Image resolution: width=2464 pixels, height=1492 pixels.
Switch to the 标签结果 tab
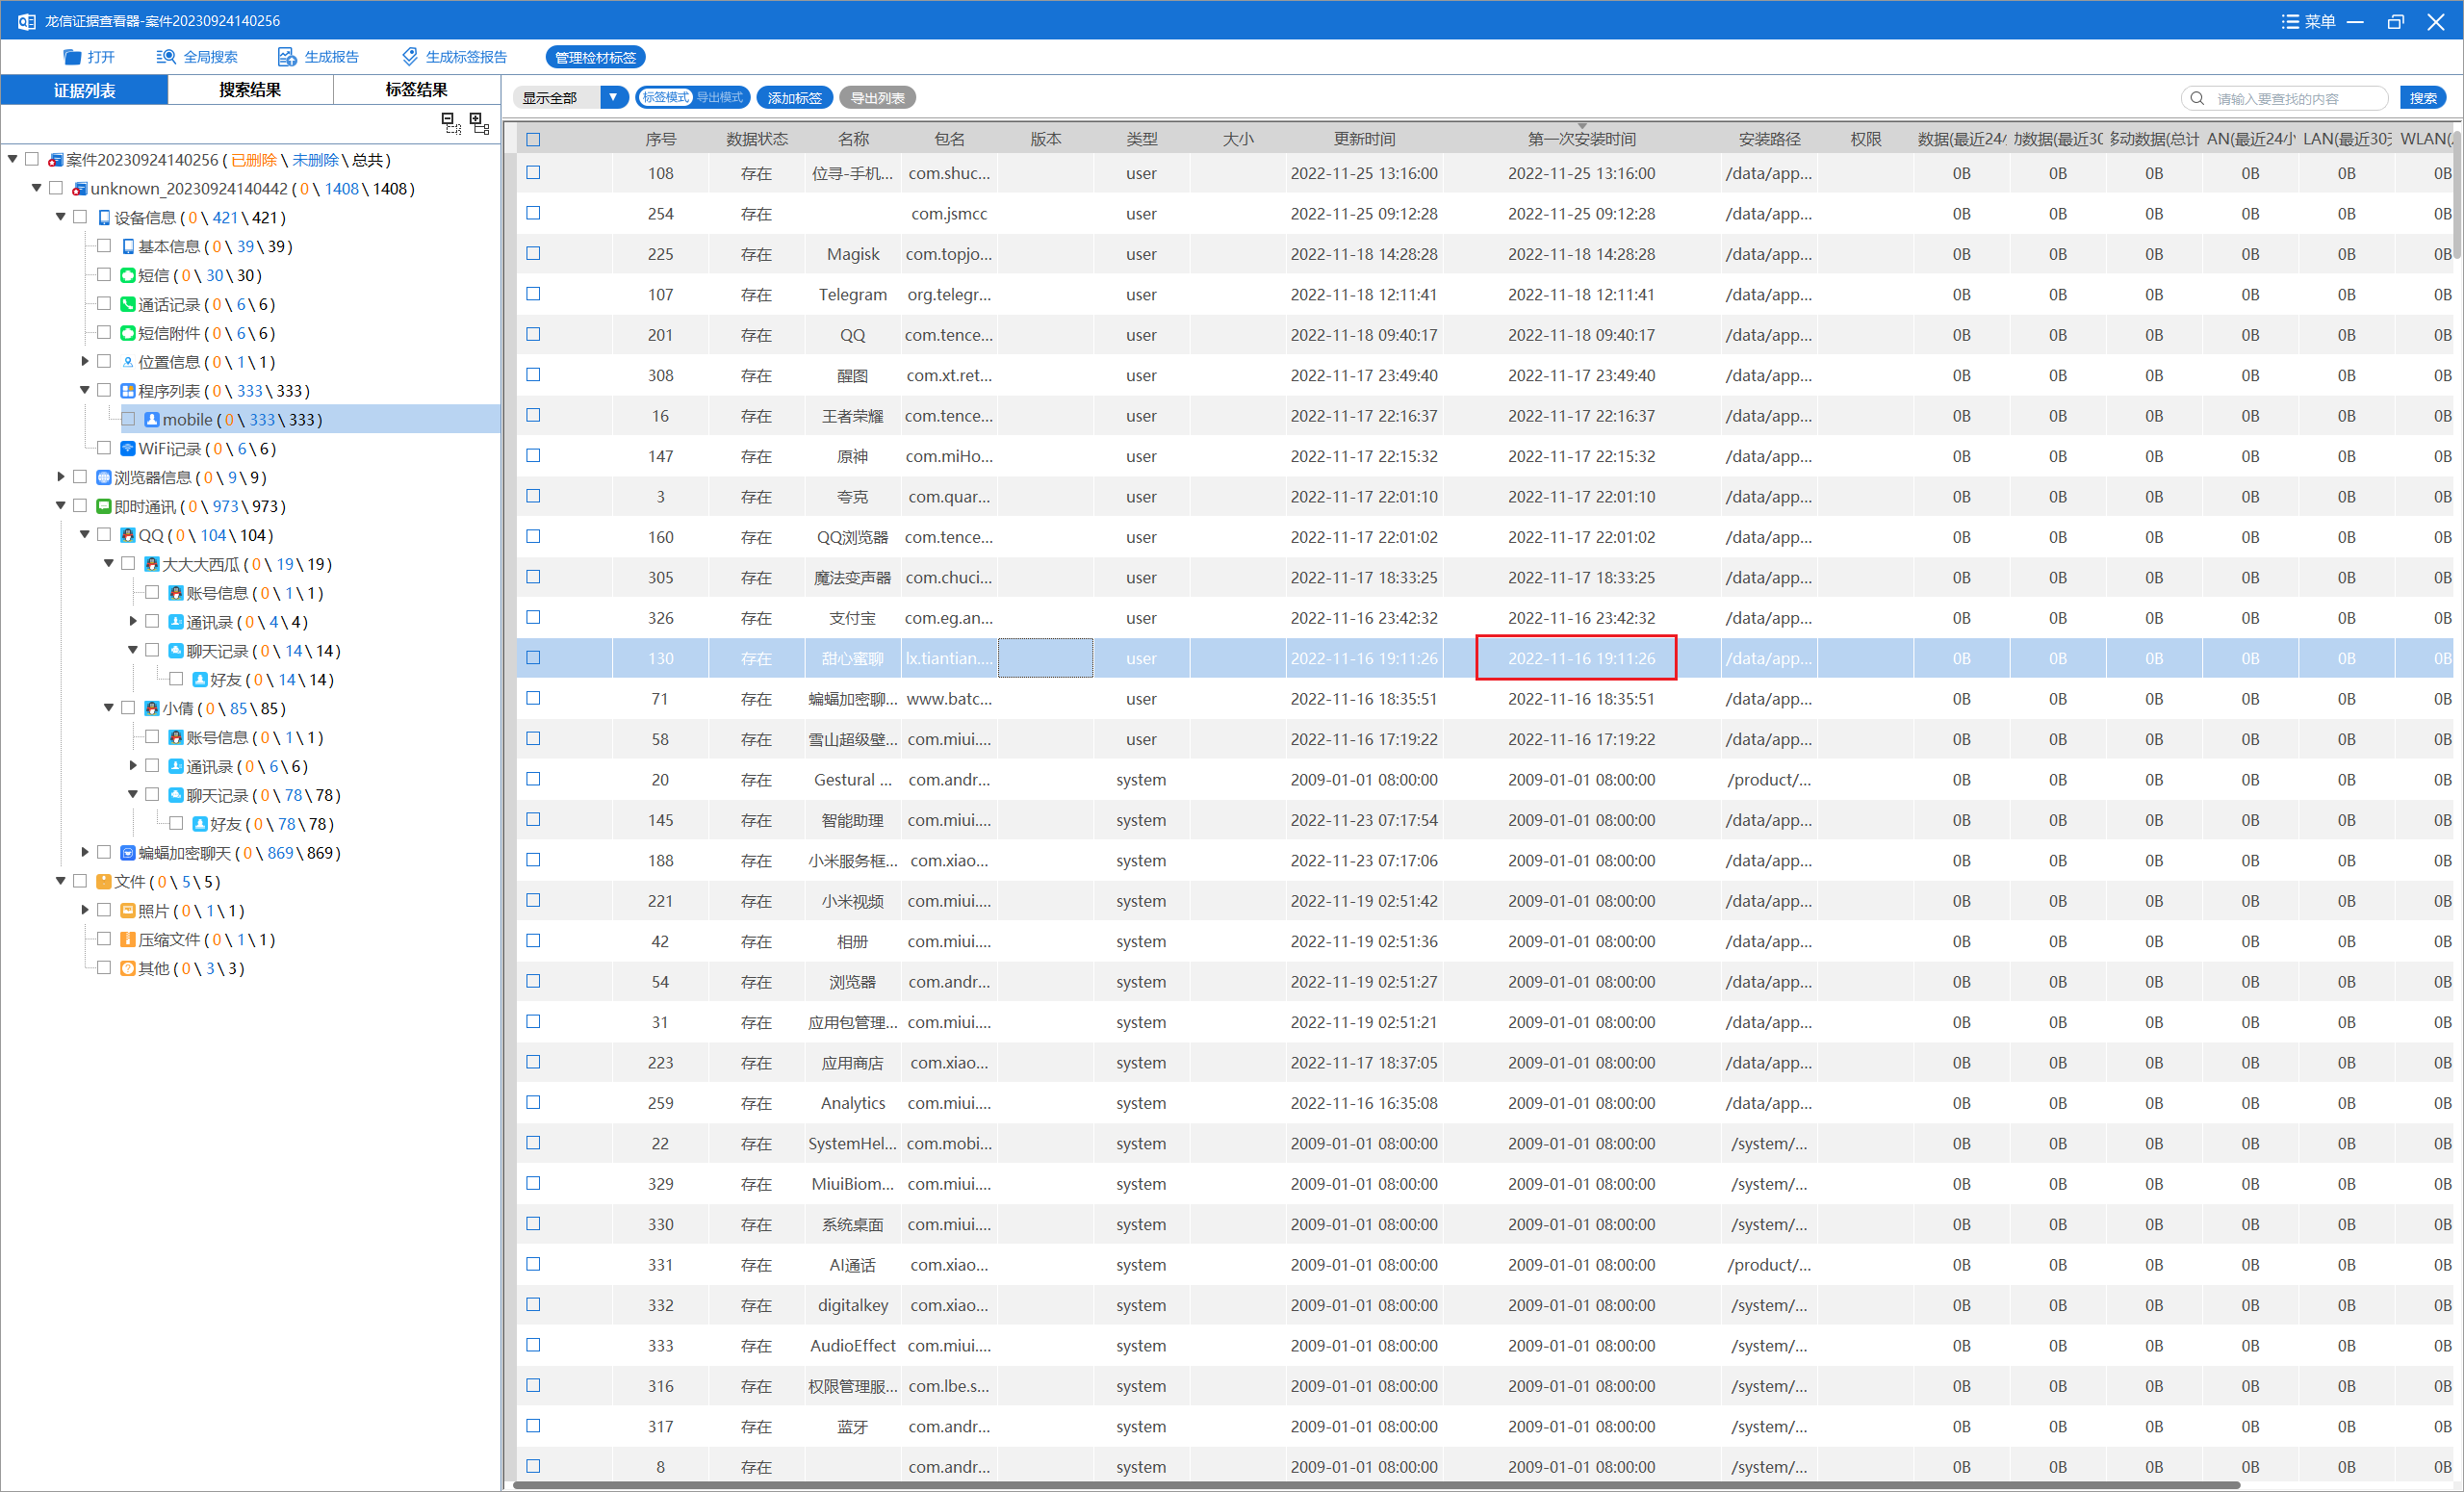(416, 90)
